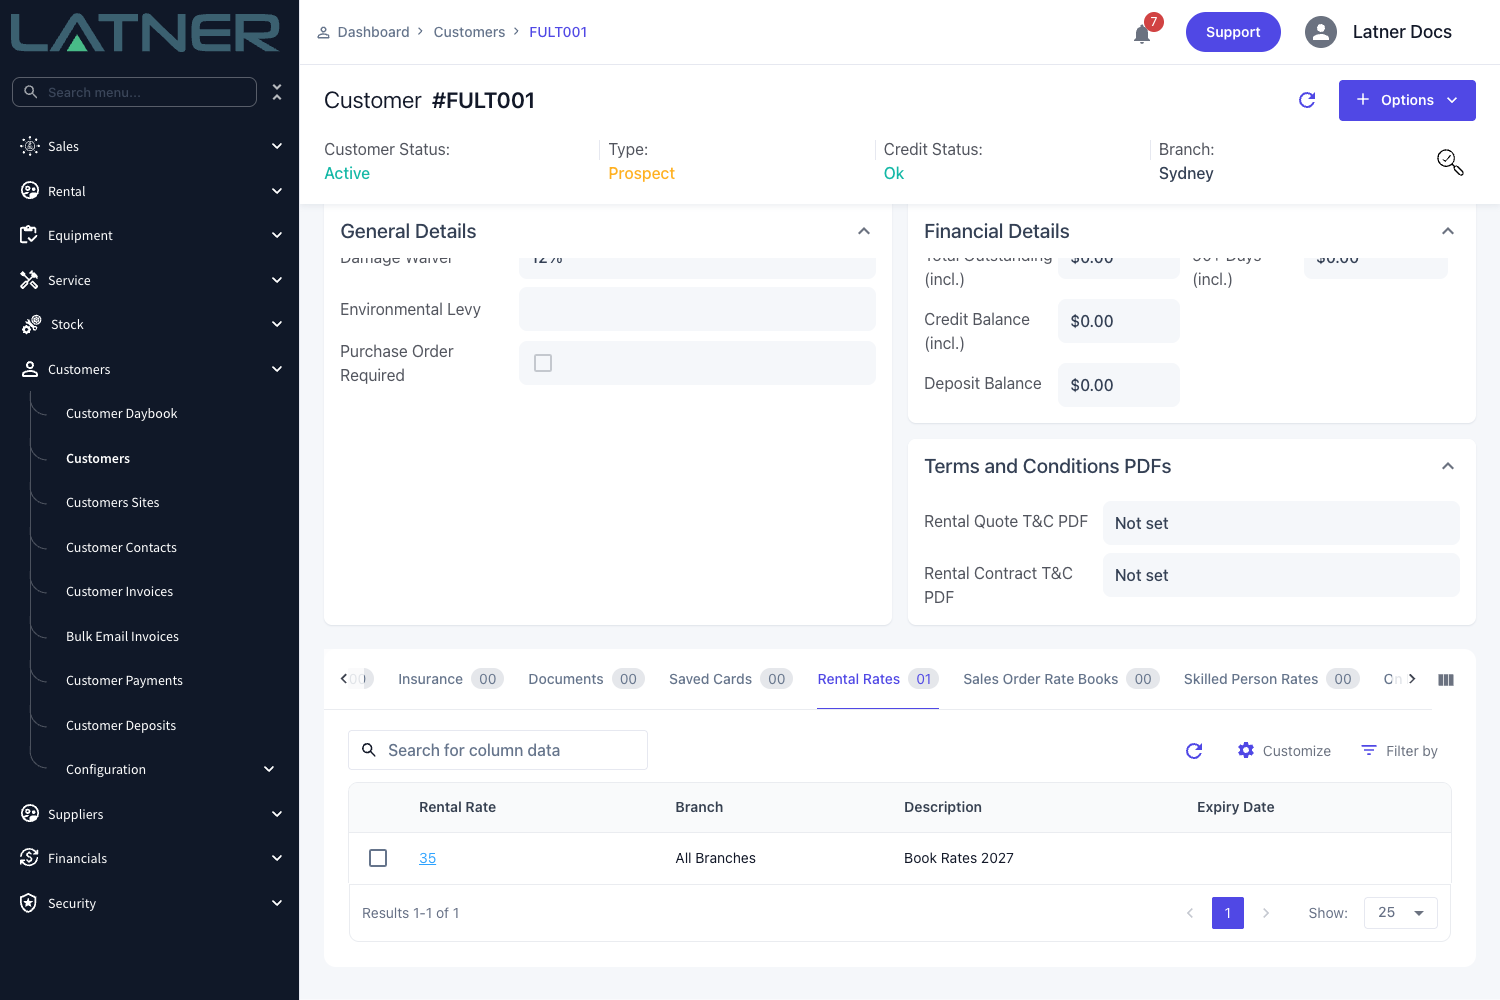Click the Search menu field
Image resolution: width=1500 pixels, height=1000 pixels.
pyautogui.click(x=134, y=92)
